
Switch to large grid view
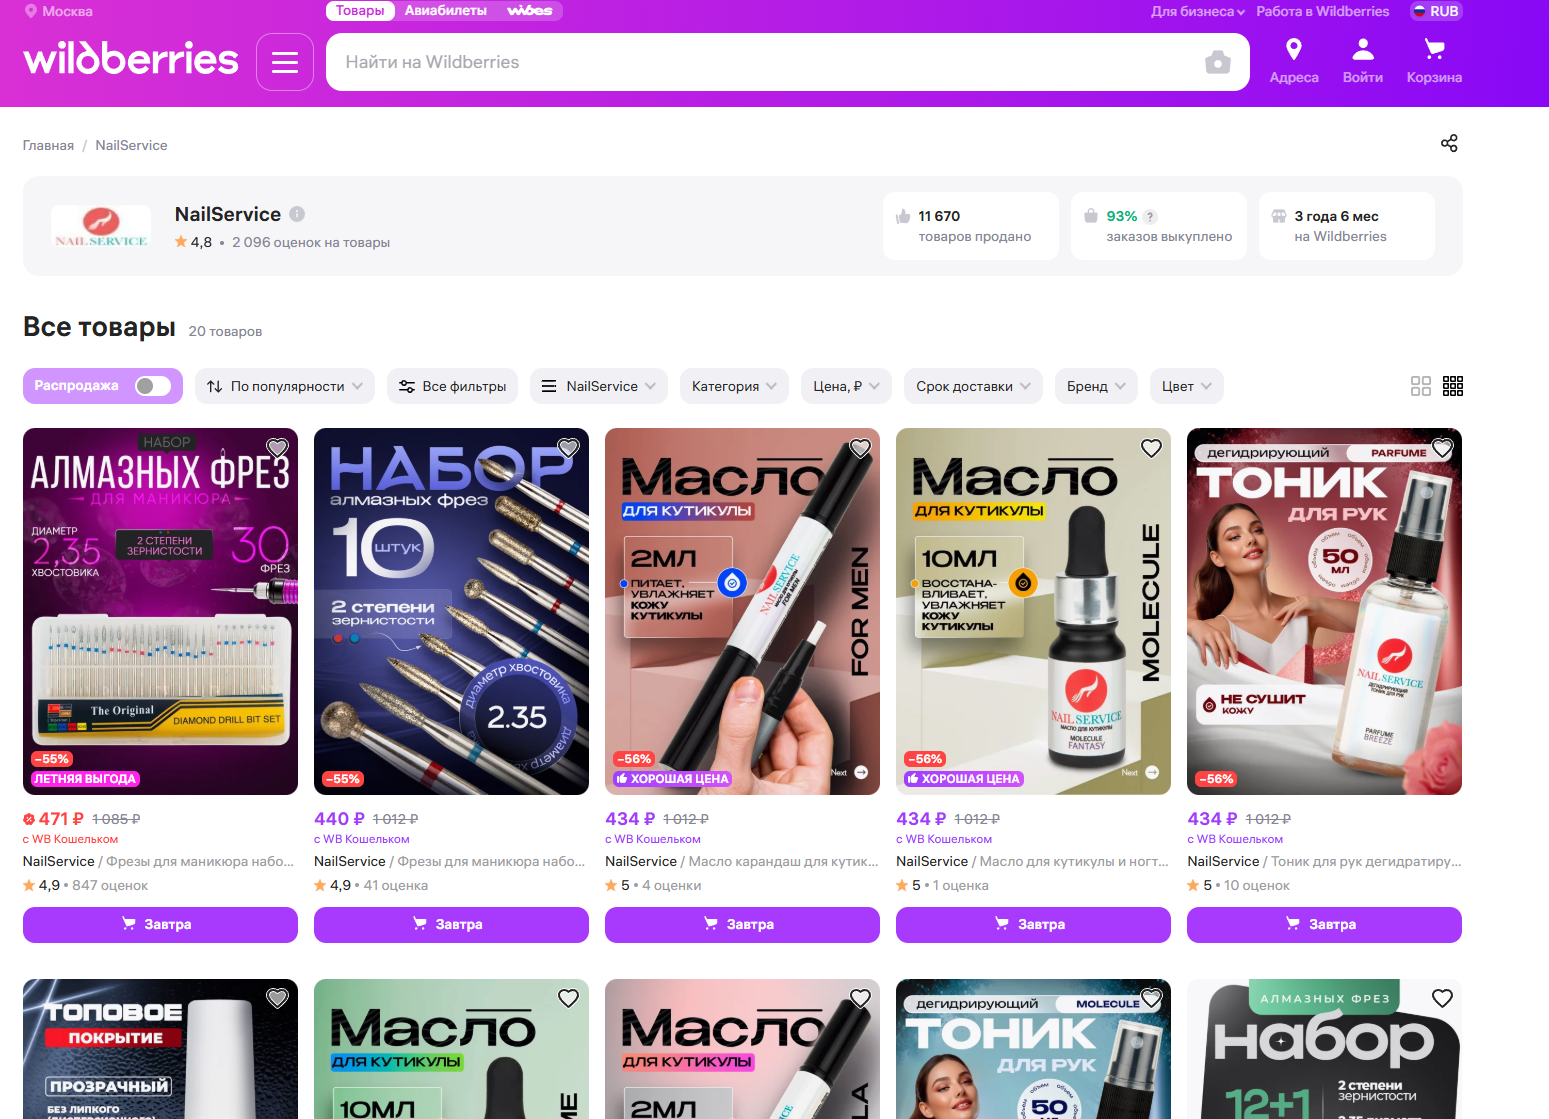tap(1420, 386)
